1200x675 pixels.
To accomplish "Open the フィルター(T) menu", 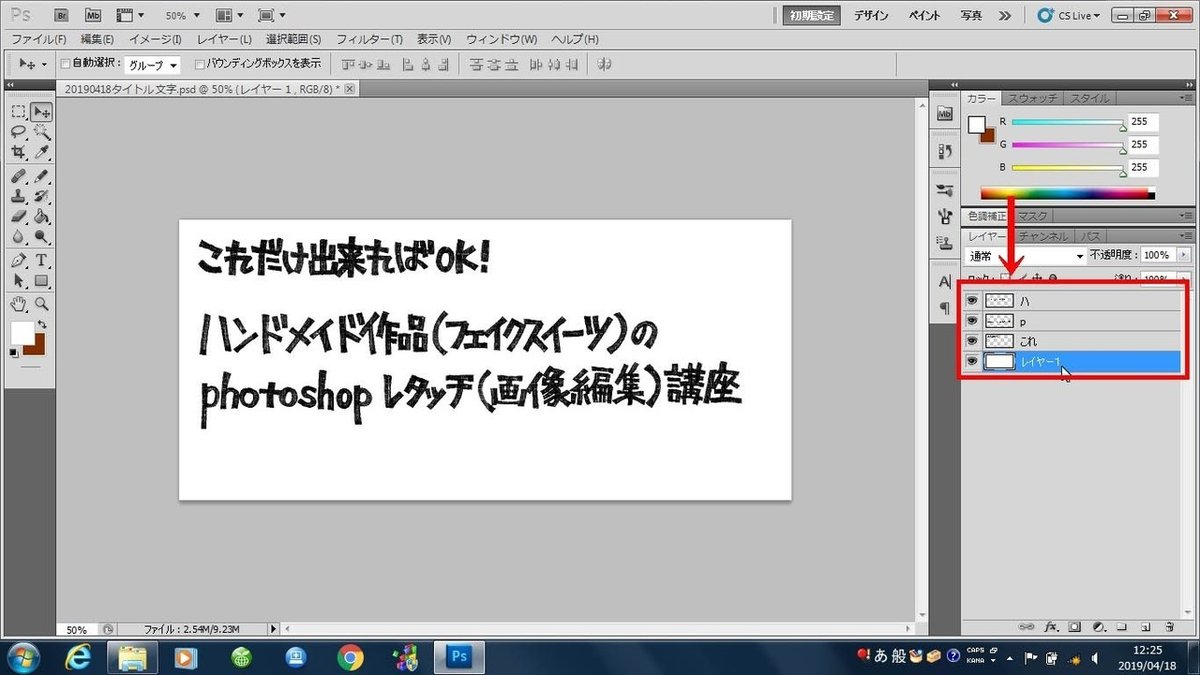I will tap(369, 39).
